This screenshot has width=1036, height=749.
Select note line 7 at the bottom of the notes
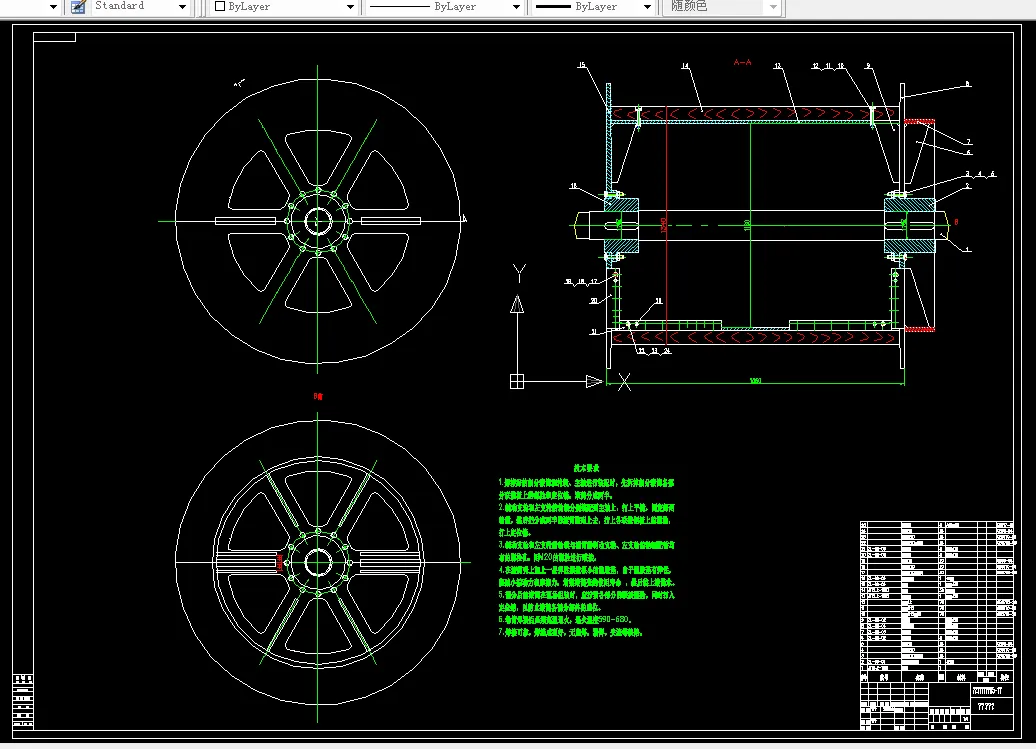(x=570, y=632)
